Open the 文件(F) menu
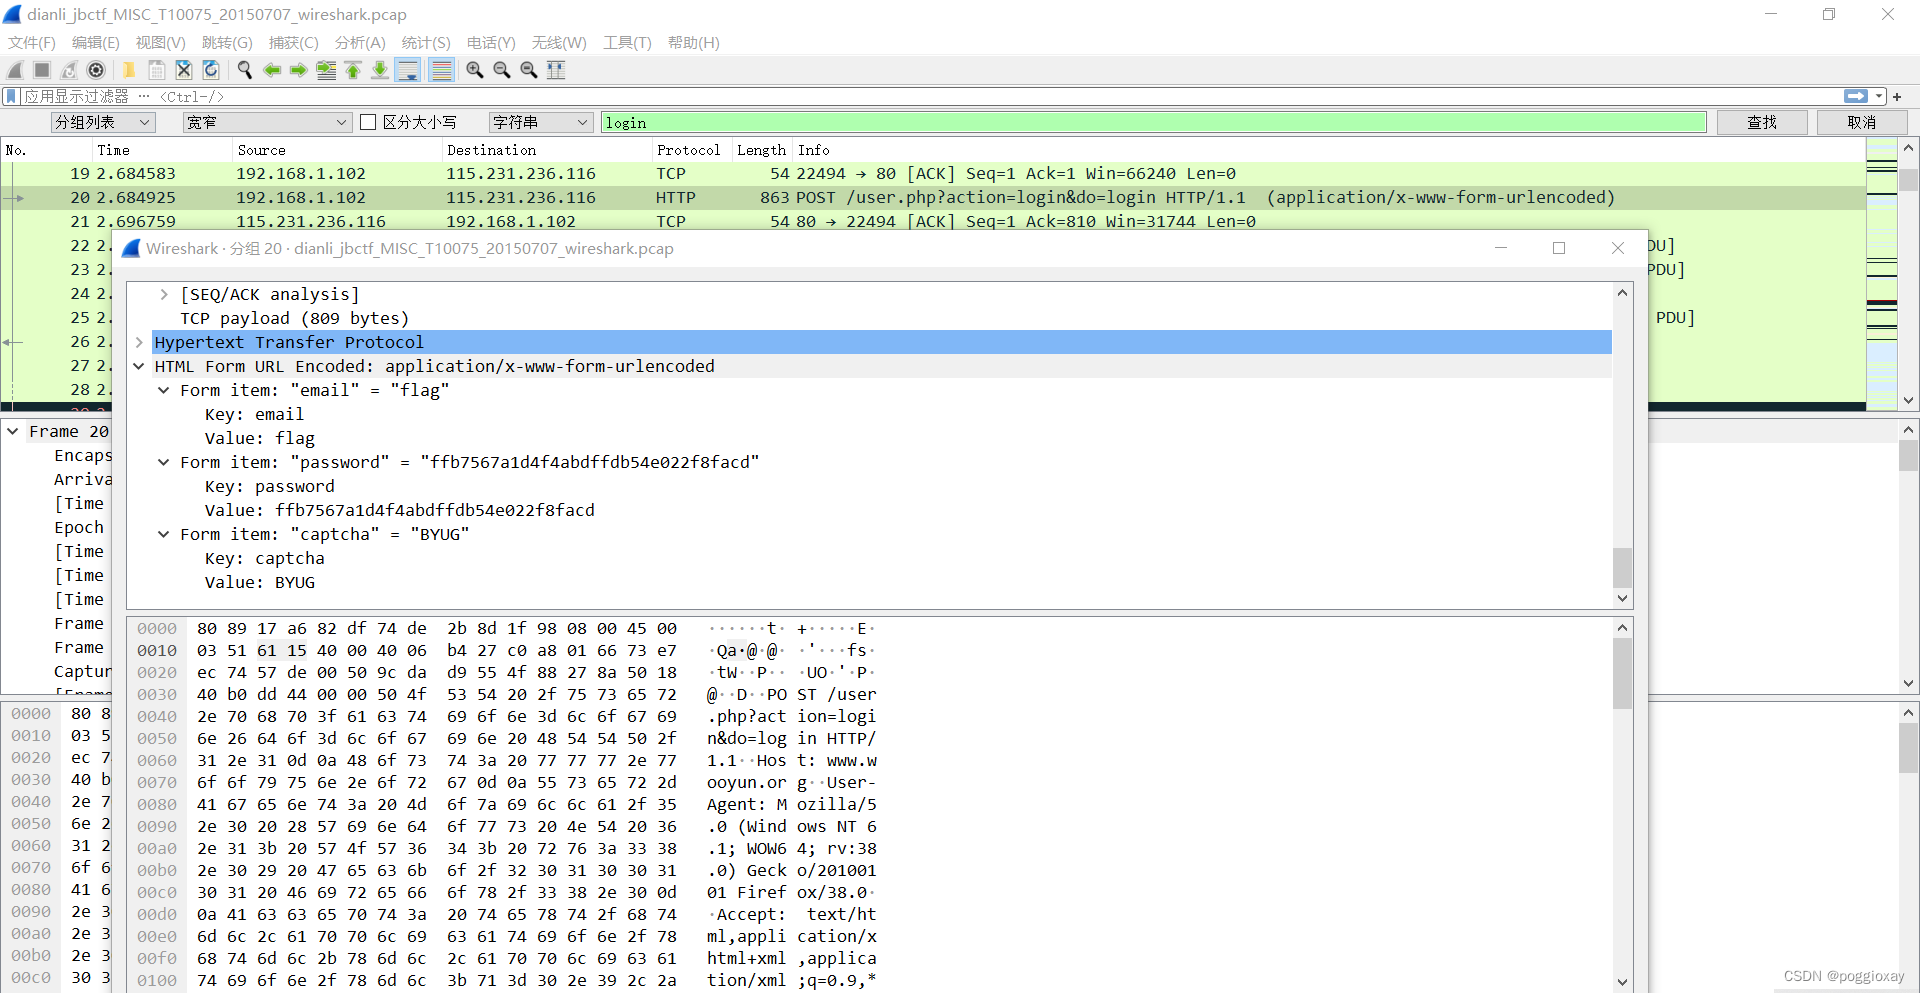 pos(32,42)
